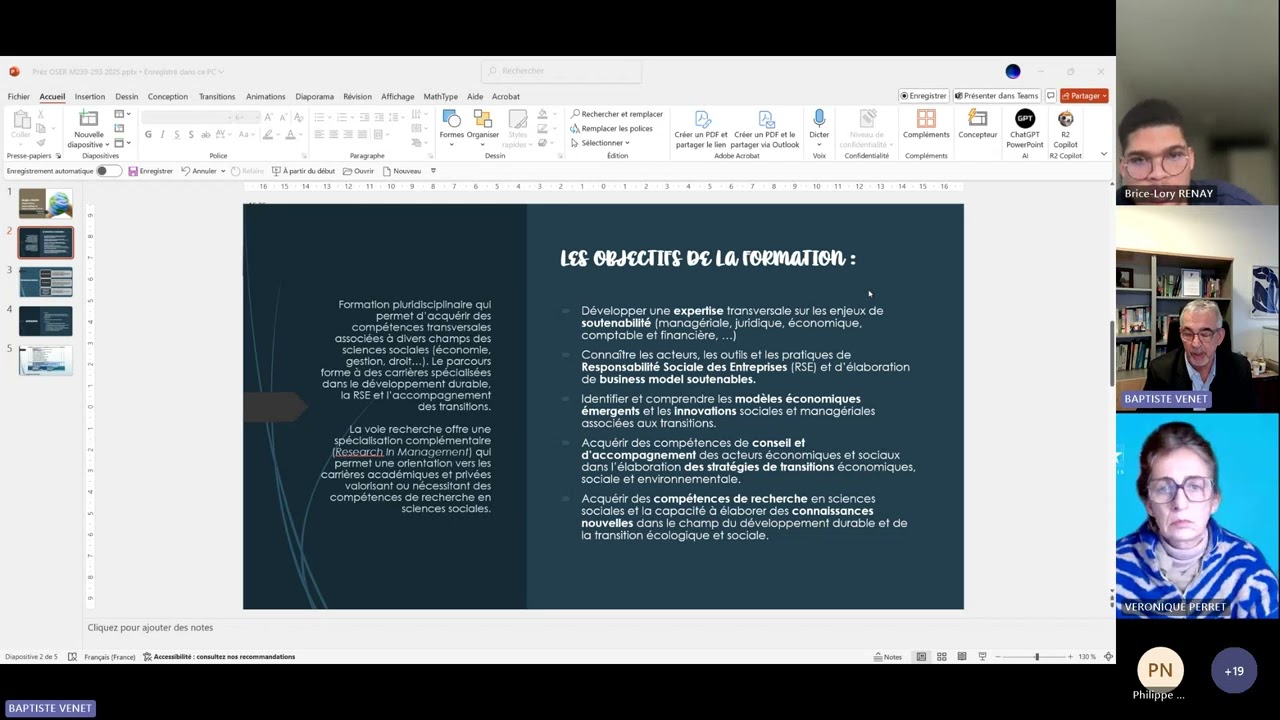1280x720 pixels.
Task: Toggle the Enregistrer recording button
Action: click(x=923, y=96)
